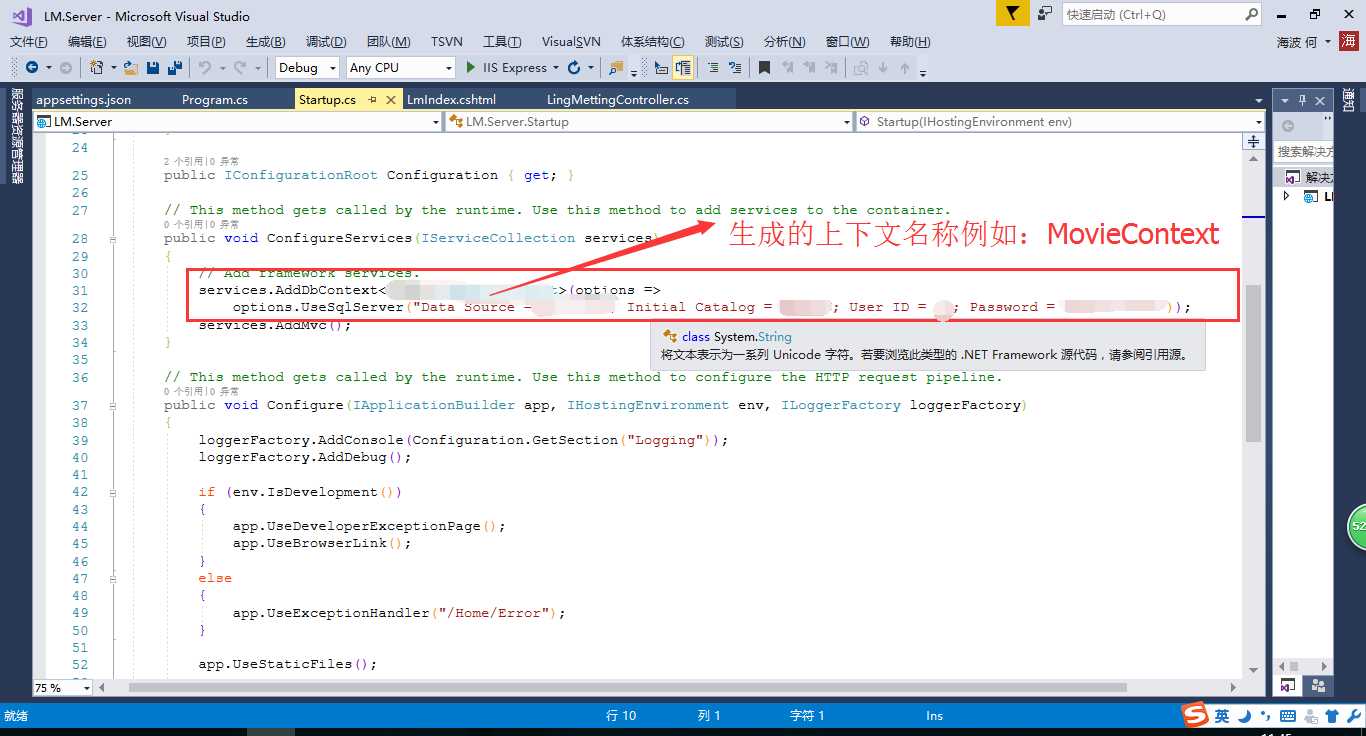
Task: Click the red user avatar icon
Action: coord(1349,41)
